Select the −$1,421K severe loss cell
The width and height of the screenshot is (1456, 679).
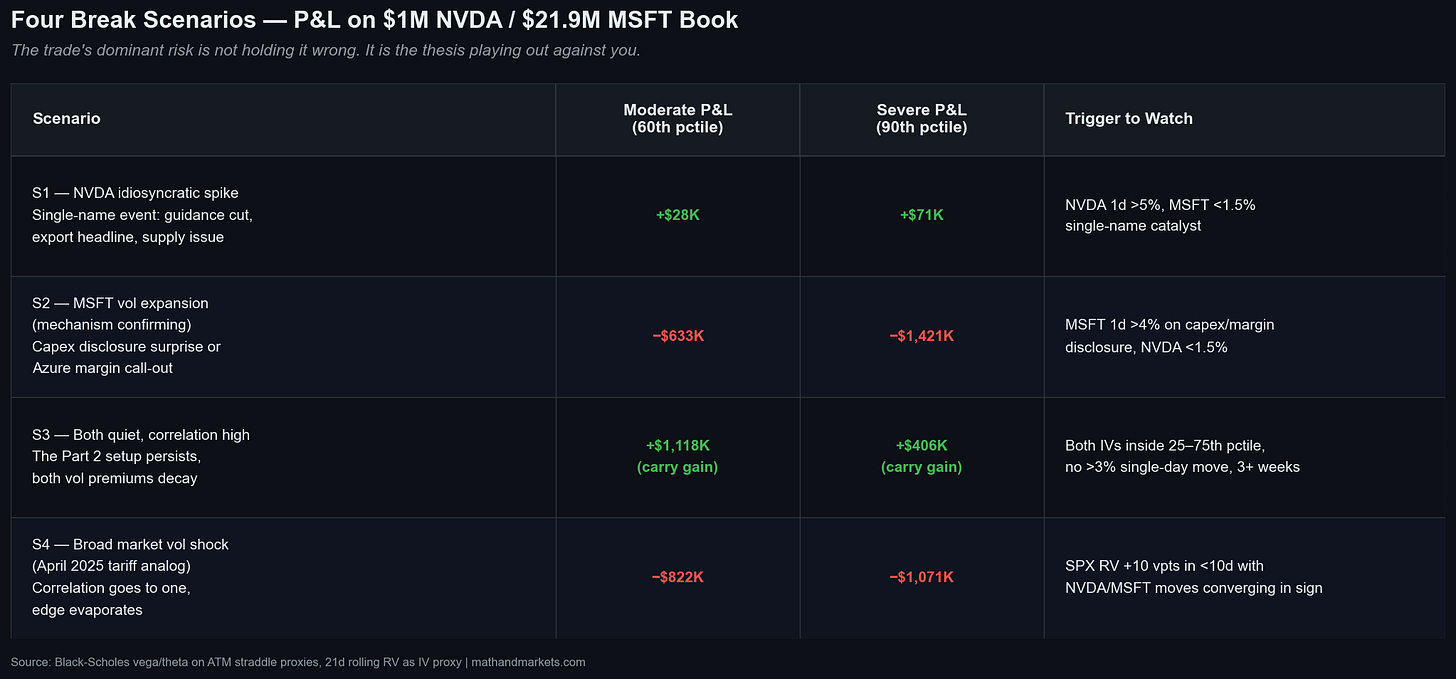921,336
